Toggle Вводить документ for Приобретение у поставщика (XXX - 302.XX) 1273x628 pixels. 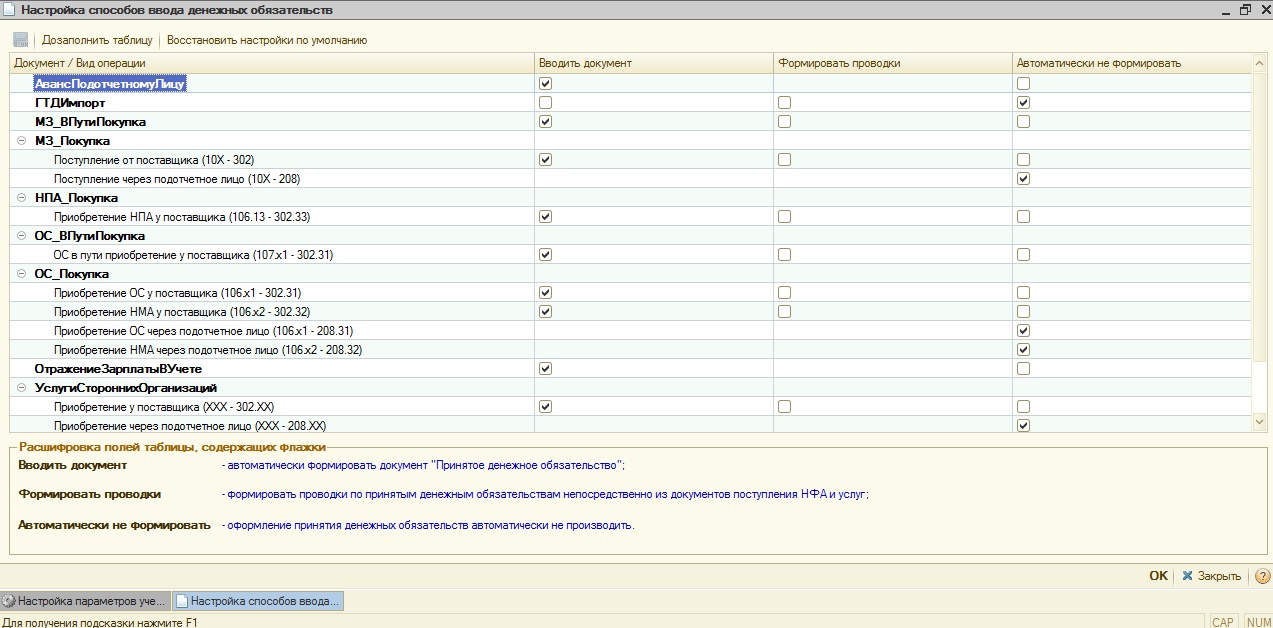click(545, 407)
